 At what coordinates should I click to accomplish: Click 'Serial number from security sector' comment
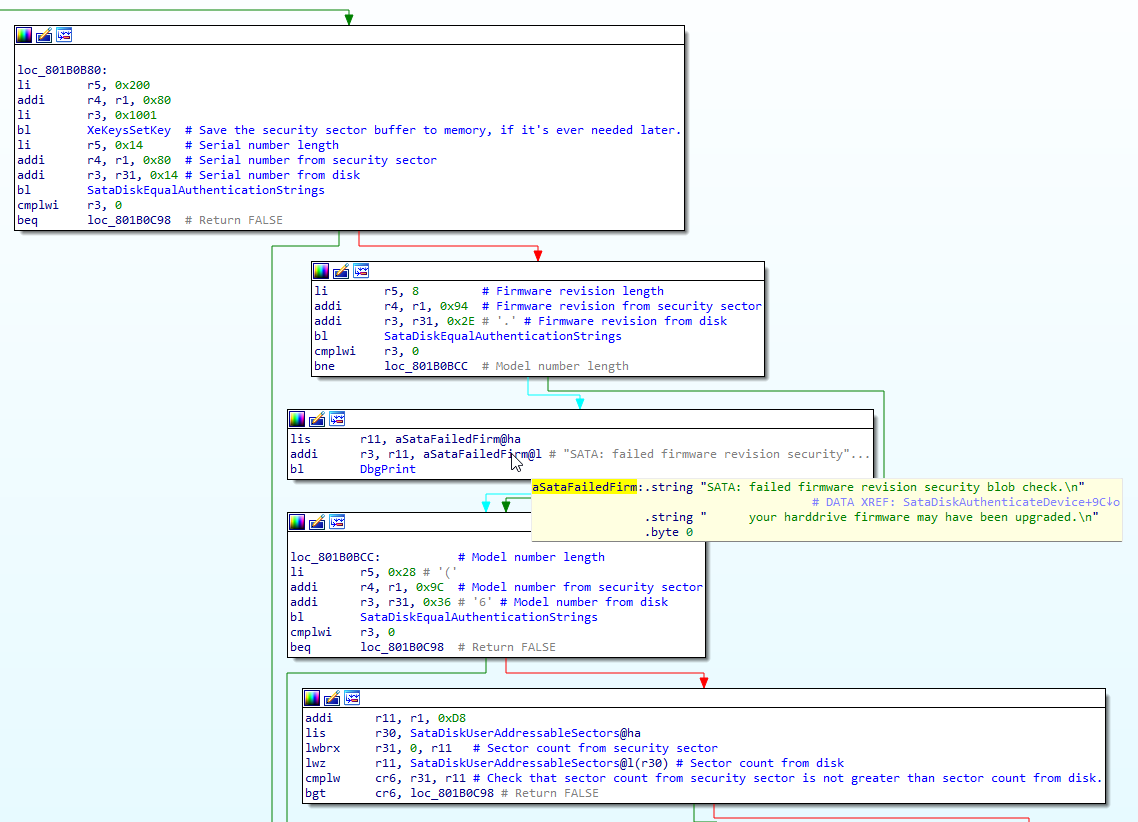311,160
